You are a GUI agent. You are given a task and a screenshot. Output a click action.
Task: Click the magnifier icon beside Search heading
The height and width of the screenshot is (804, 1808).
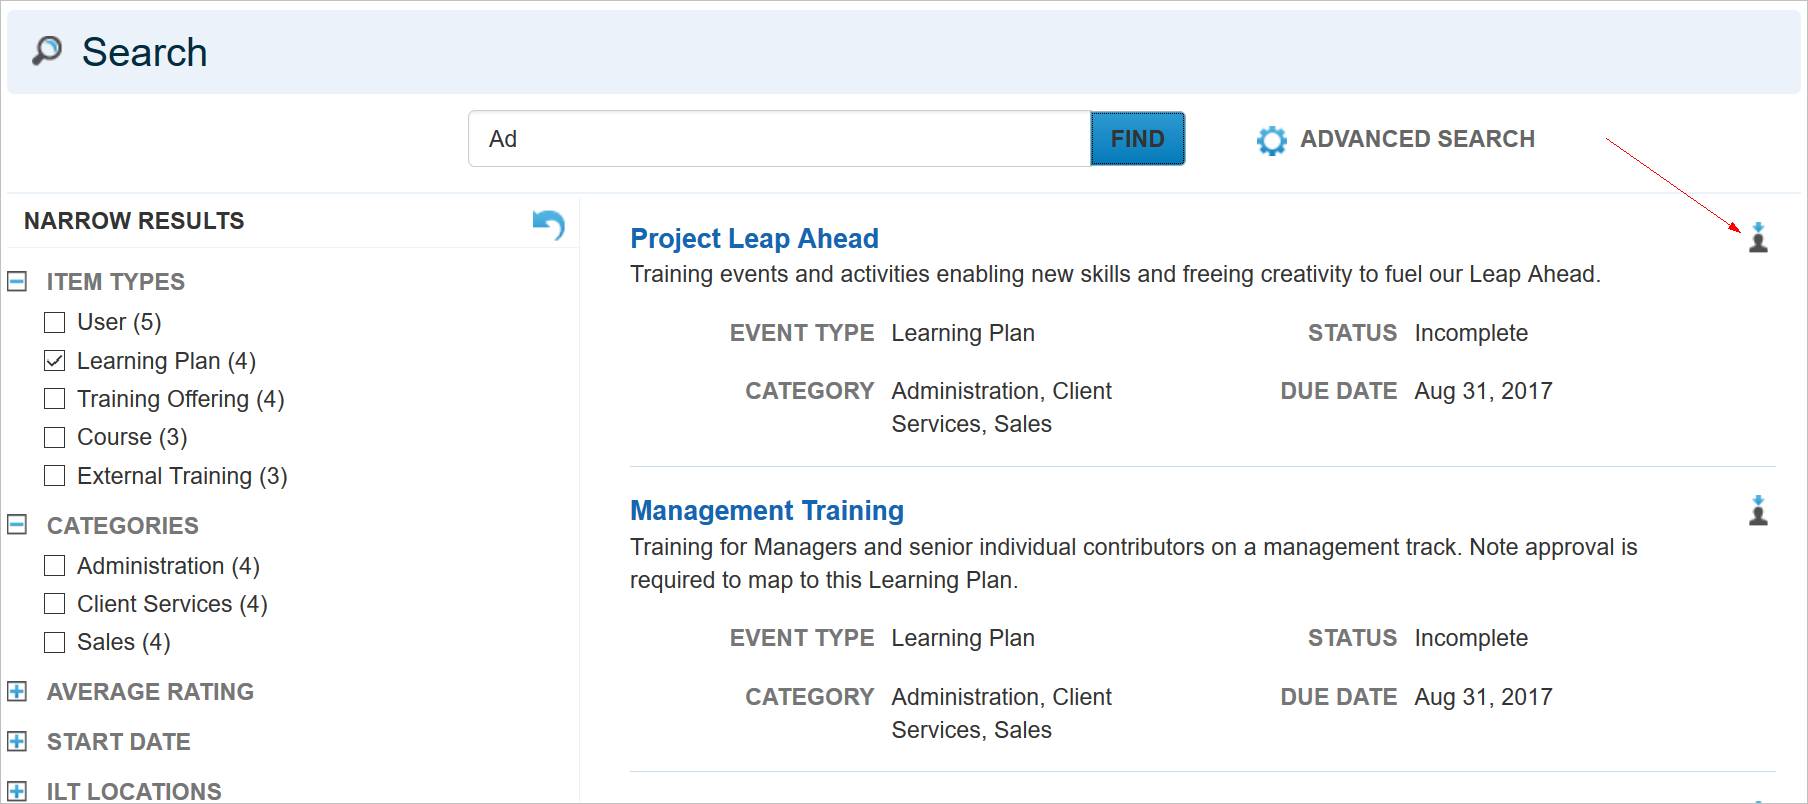[x=46, y=50]
